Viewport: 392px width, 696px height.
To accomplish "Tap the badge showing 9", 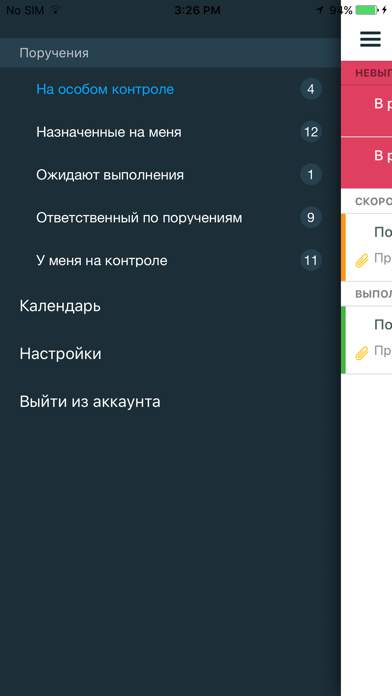I will 311,218.
